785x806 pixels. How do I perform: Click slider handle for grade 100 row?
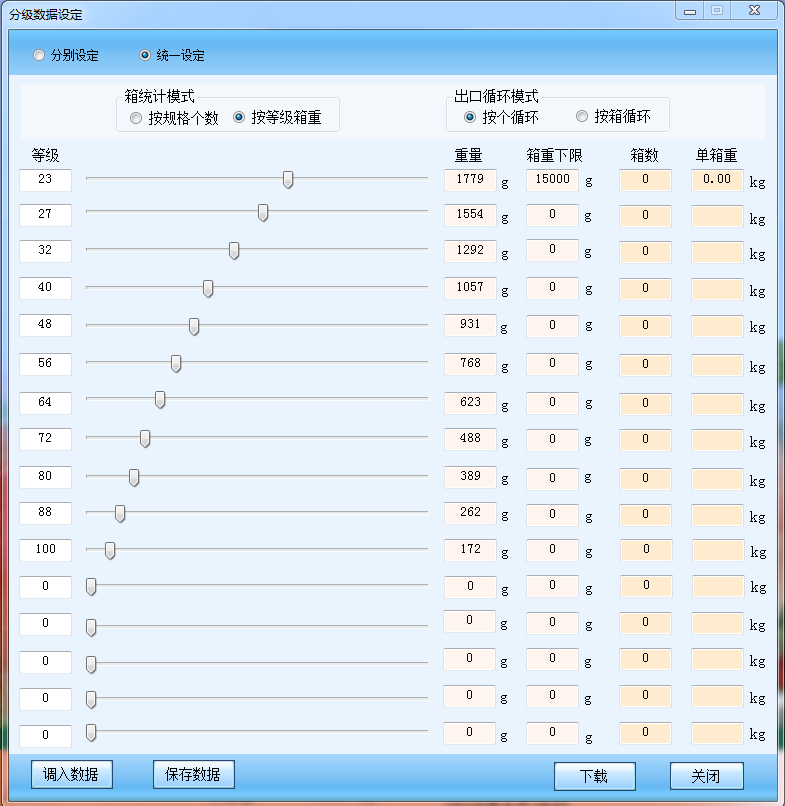[110, 550]
